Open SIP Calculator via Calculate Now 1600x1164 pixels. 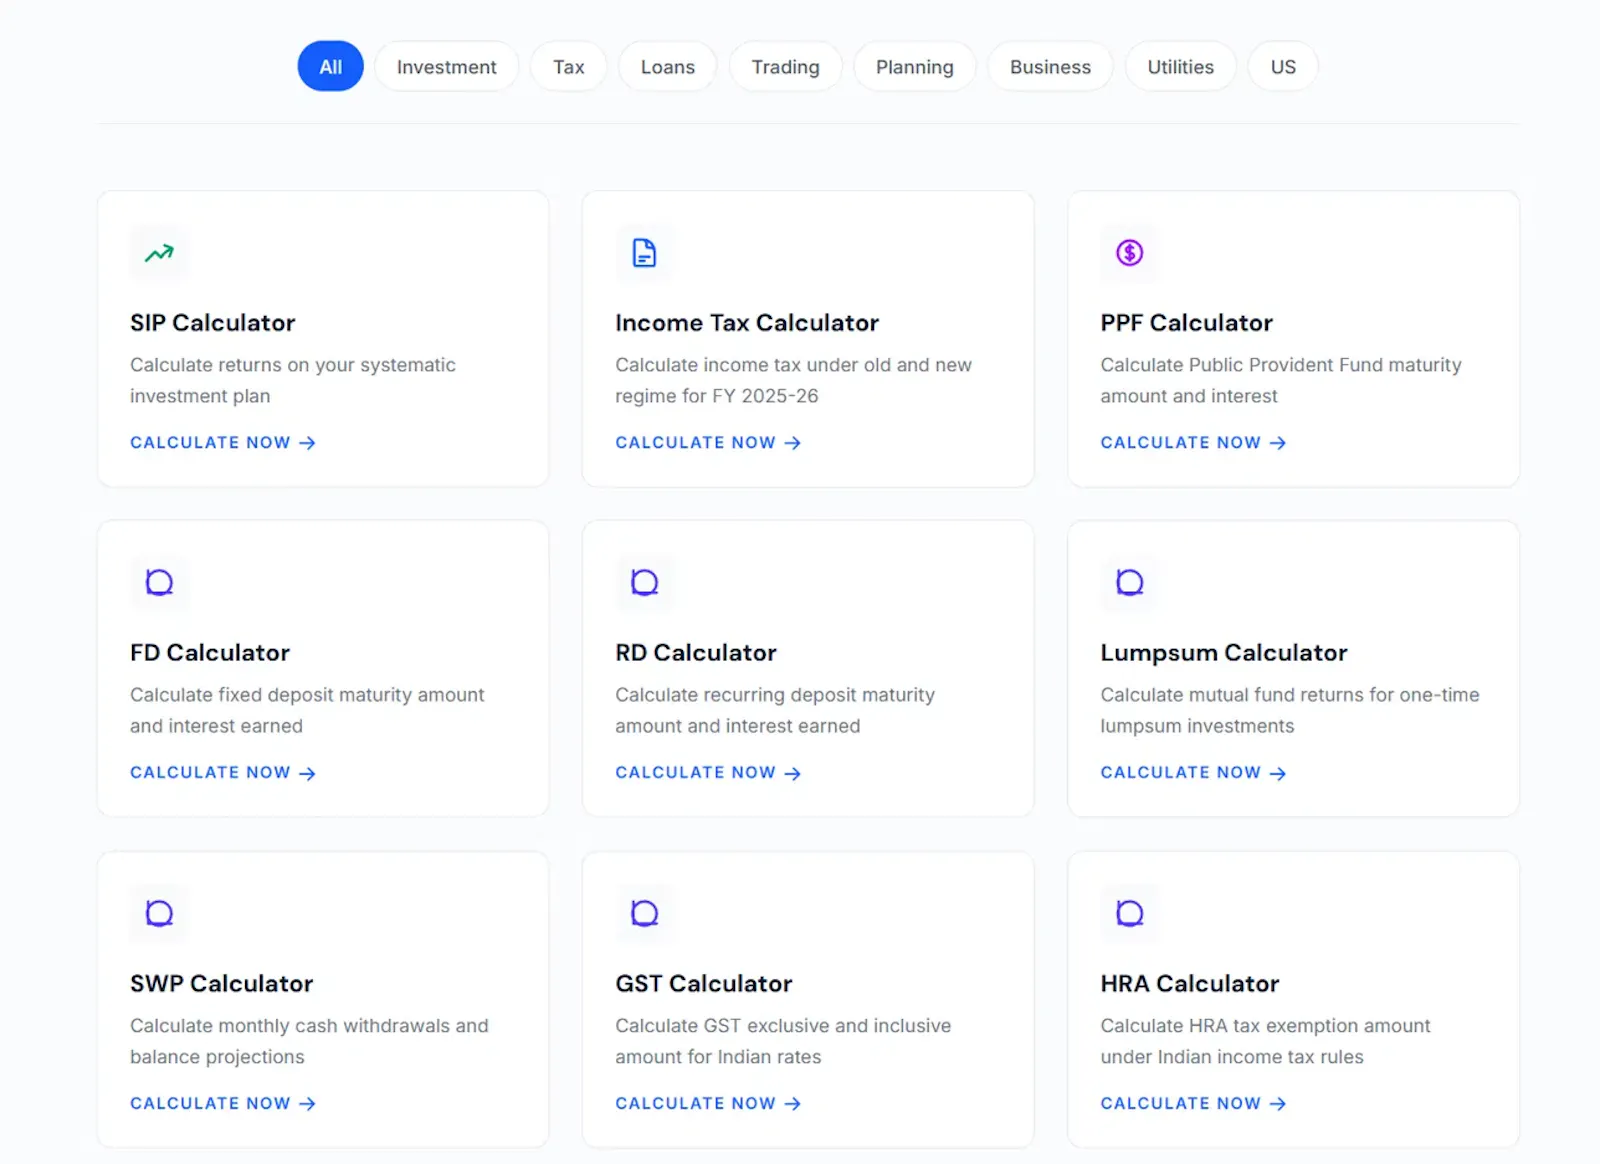tap(223, 443)
